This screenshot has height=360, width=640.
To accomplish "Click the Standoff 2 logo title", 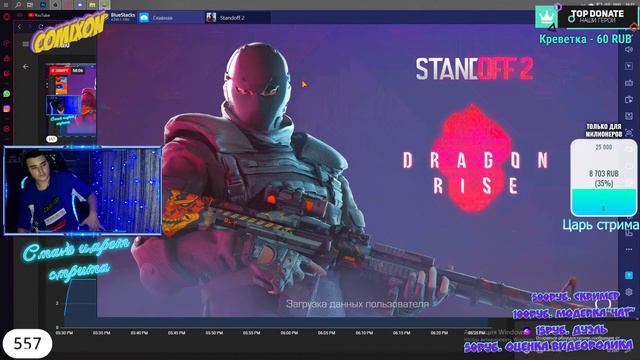I will coord(474,69).
